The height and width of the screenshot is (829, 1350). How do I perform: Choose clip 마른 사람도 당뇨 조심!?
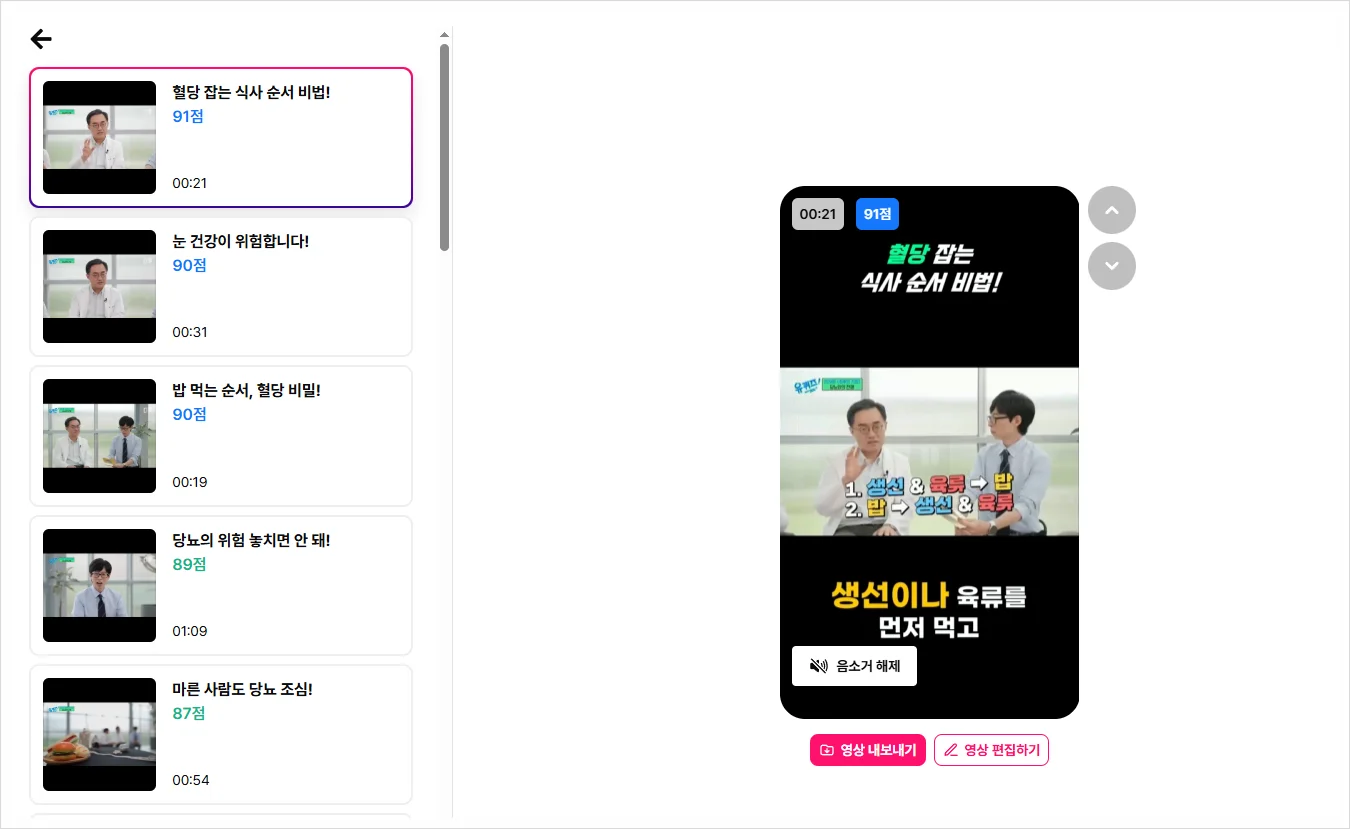coord(221,734)
